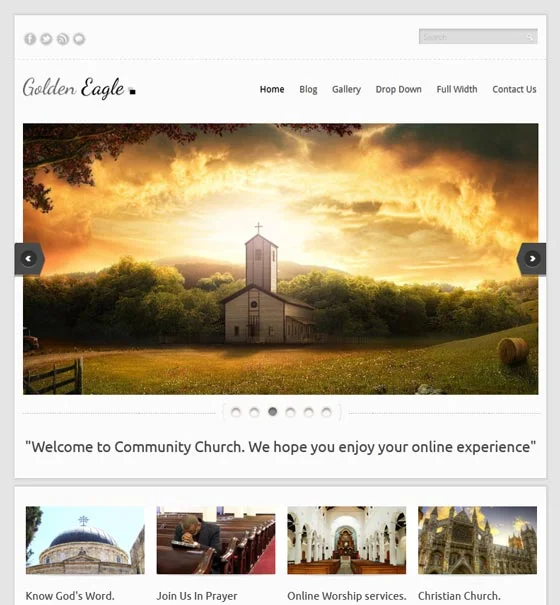Select the sixth slider pagination dot
This screenshot has height=605, width=560.
(327, 412)
